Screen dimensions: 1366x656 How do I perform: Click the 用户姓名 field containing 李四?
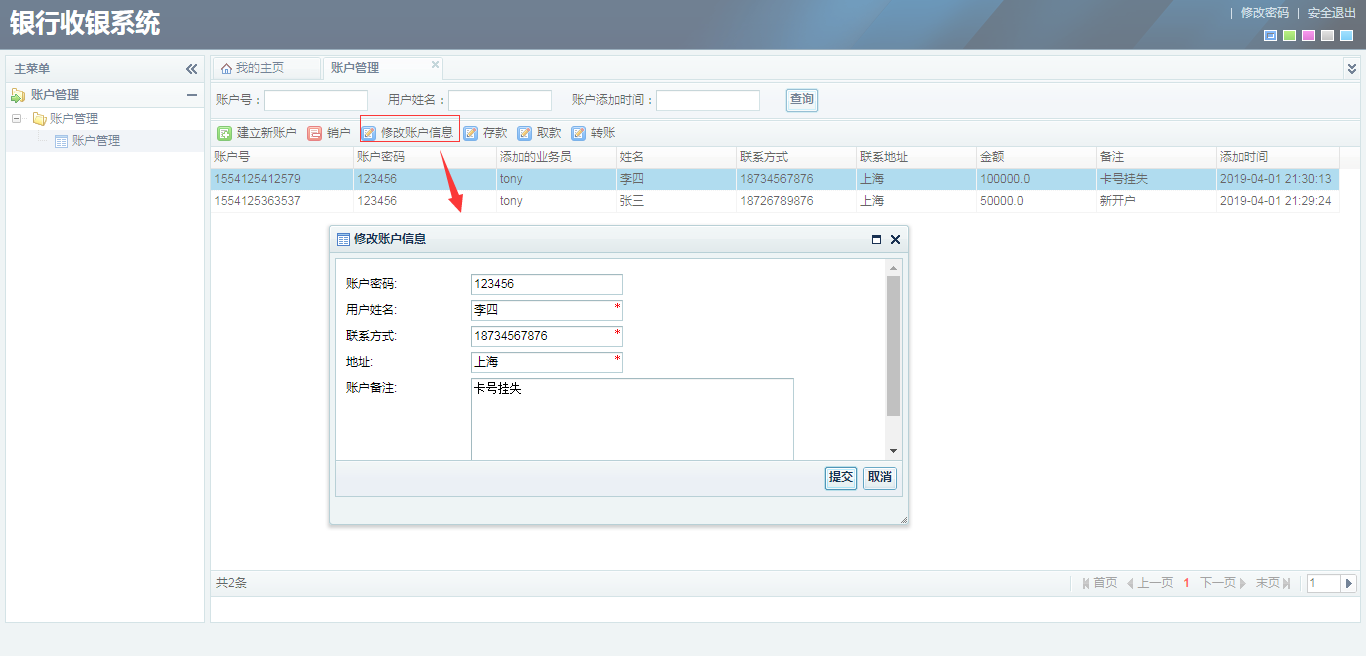(x=547, y=310)
